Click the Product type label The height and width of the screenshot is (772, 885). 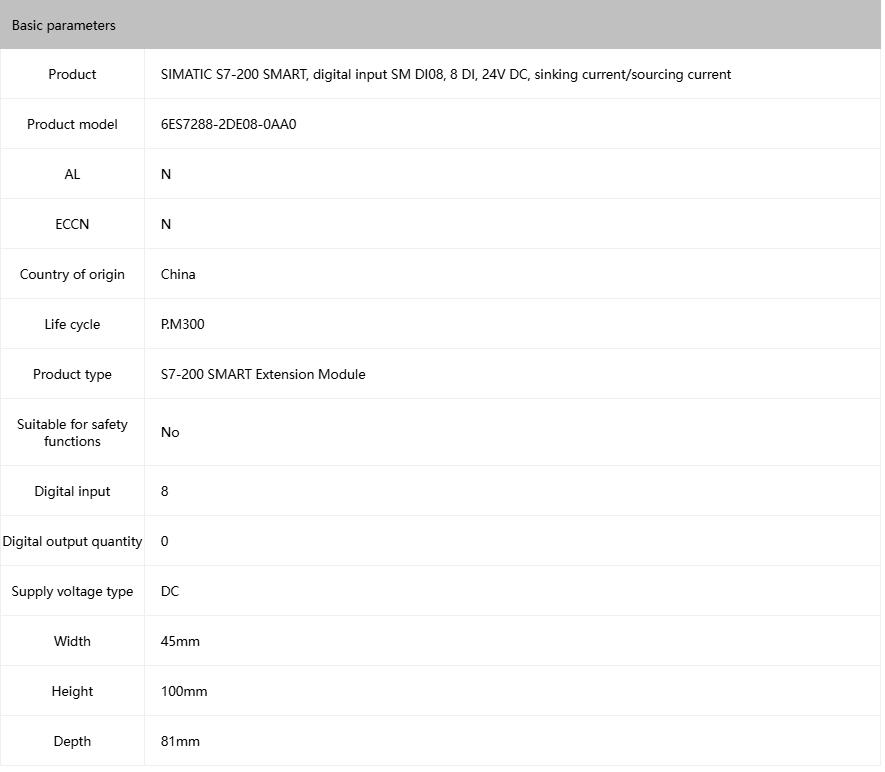pyautogui.click(x=72, y=374)
